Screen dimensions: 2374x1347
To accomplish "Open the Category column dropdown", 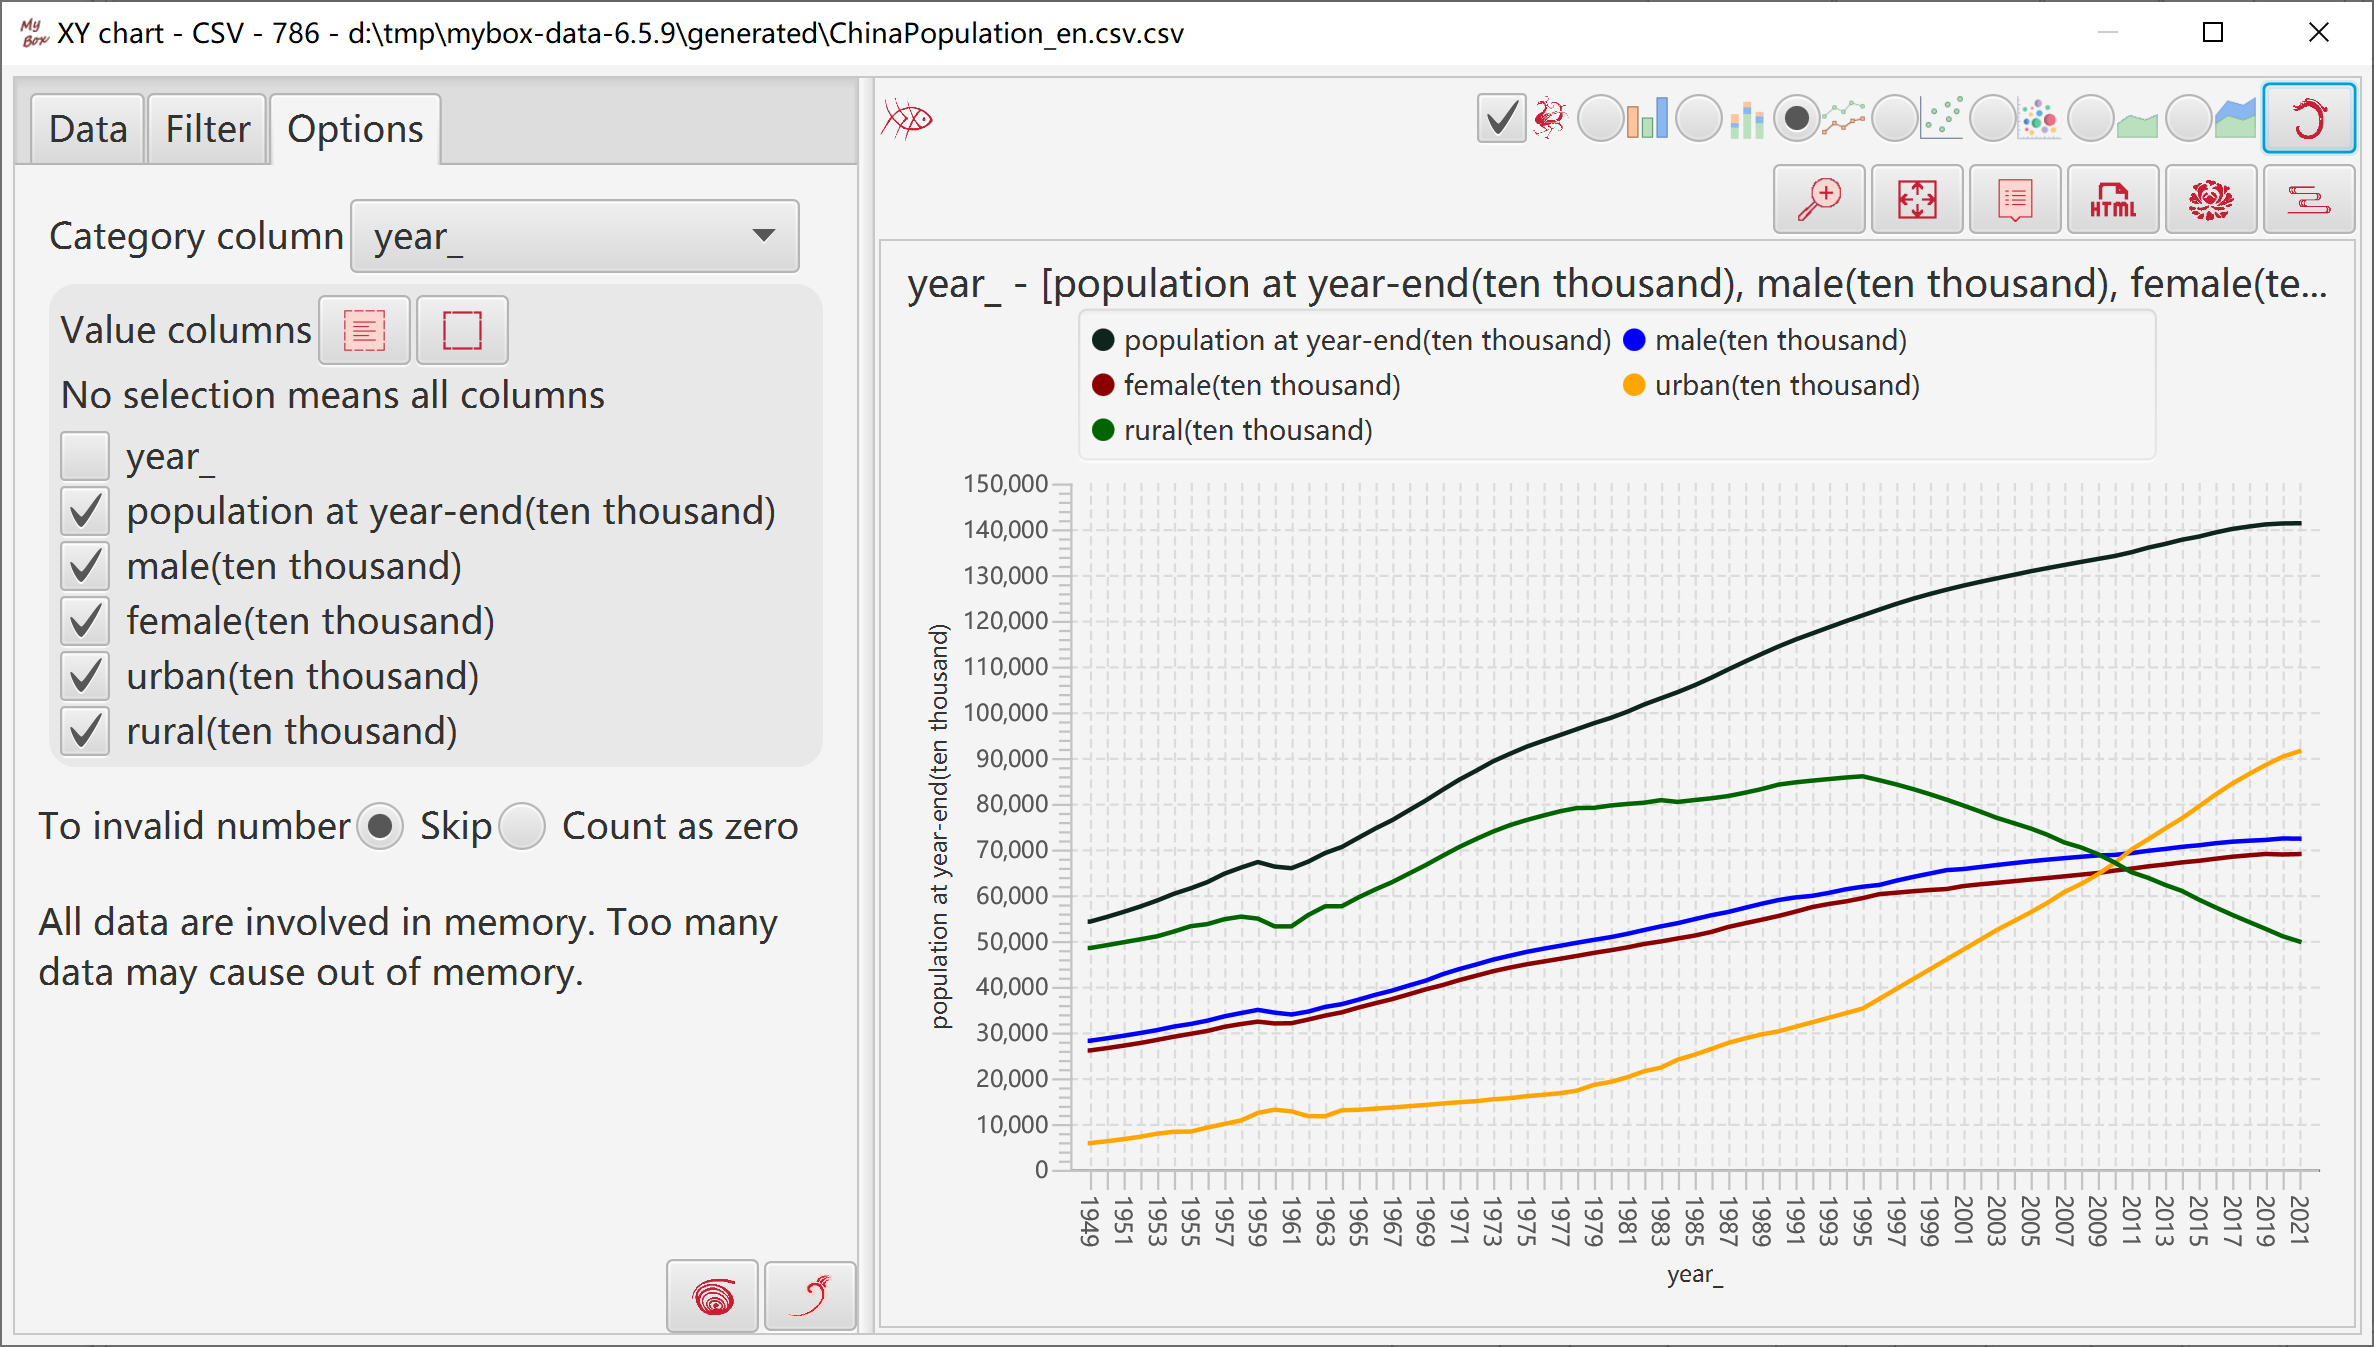I will [575, 236].
